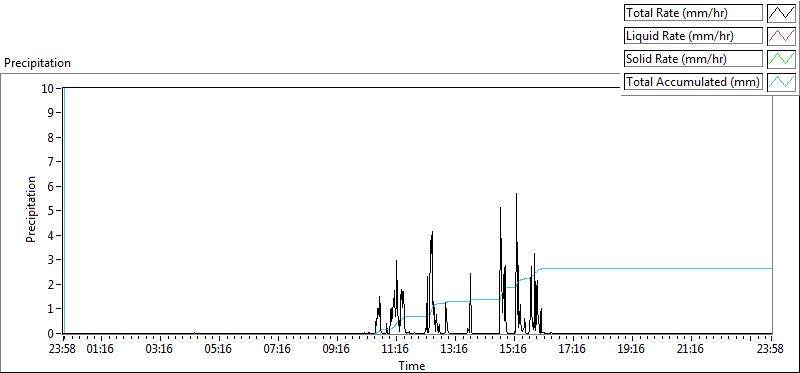Click the vertical Precipitation y-axis label
The width and height of the screenshot is (800, 373).
(x=32, y=210)
